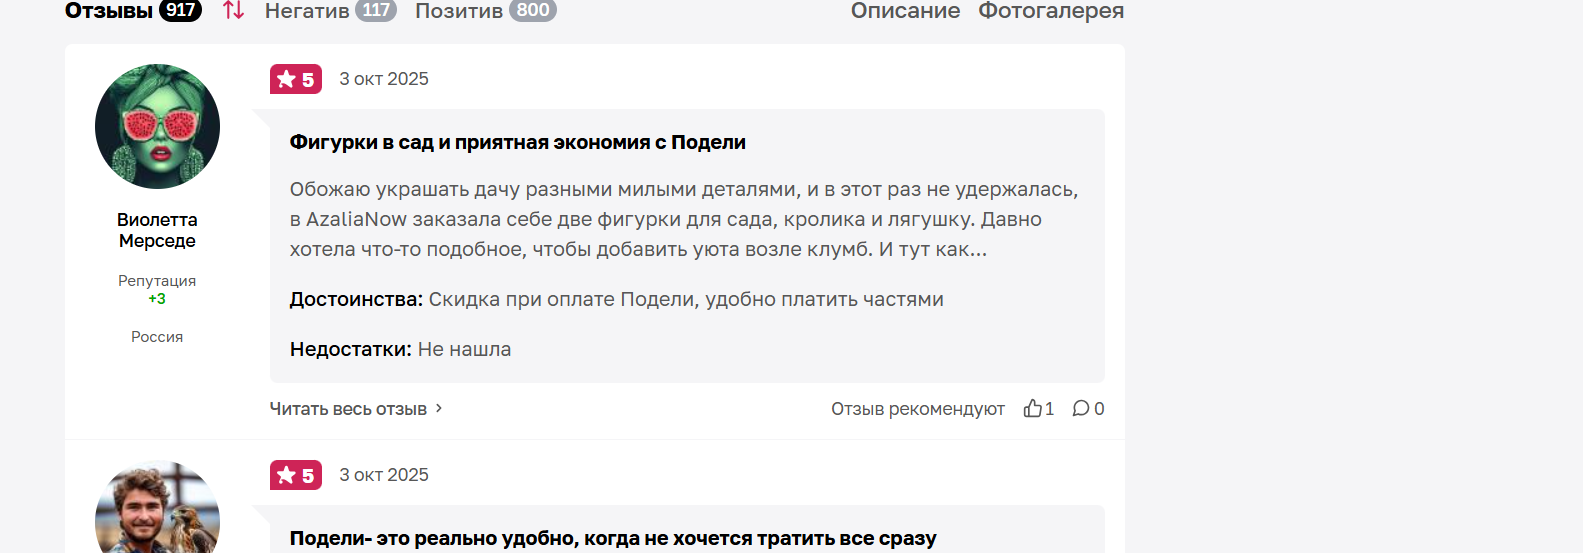Toggle the review sort order arrows icon
Viewport: 1583px width, 553px height.
[233, 10]
